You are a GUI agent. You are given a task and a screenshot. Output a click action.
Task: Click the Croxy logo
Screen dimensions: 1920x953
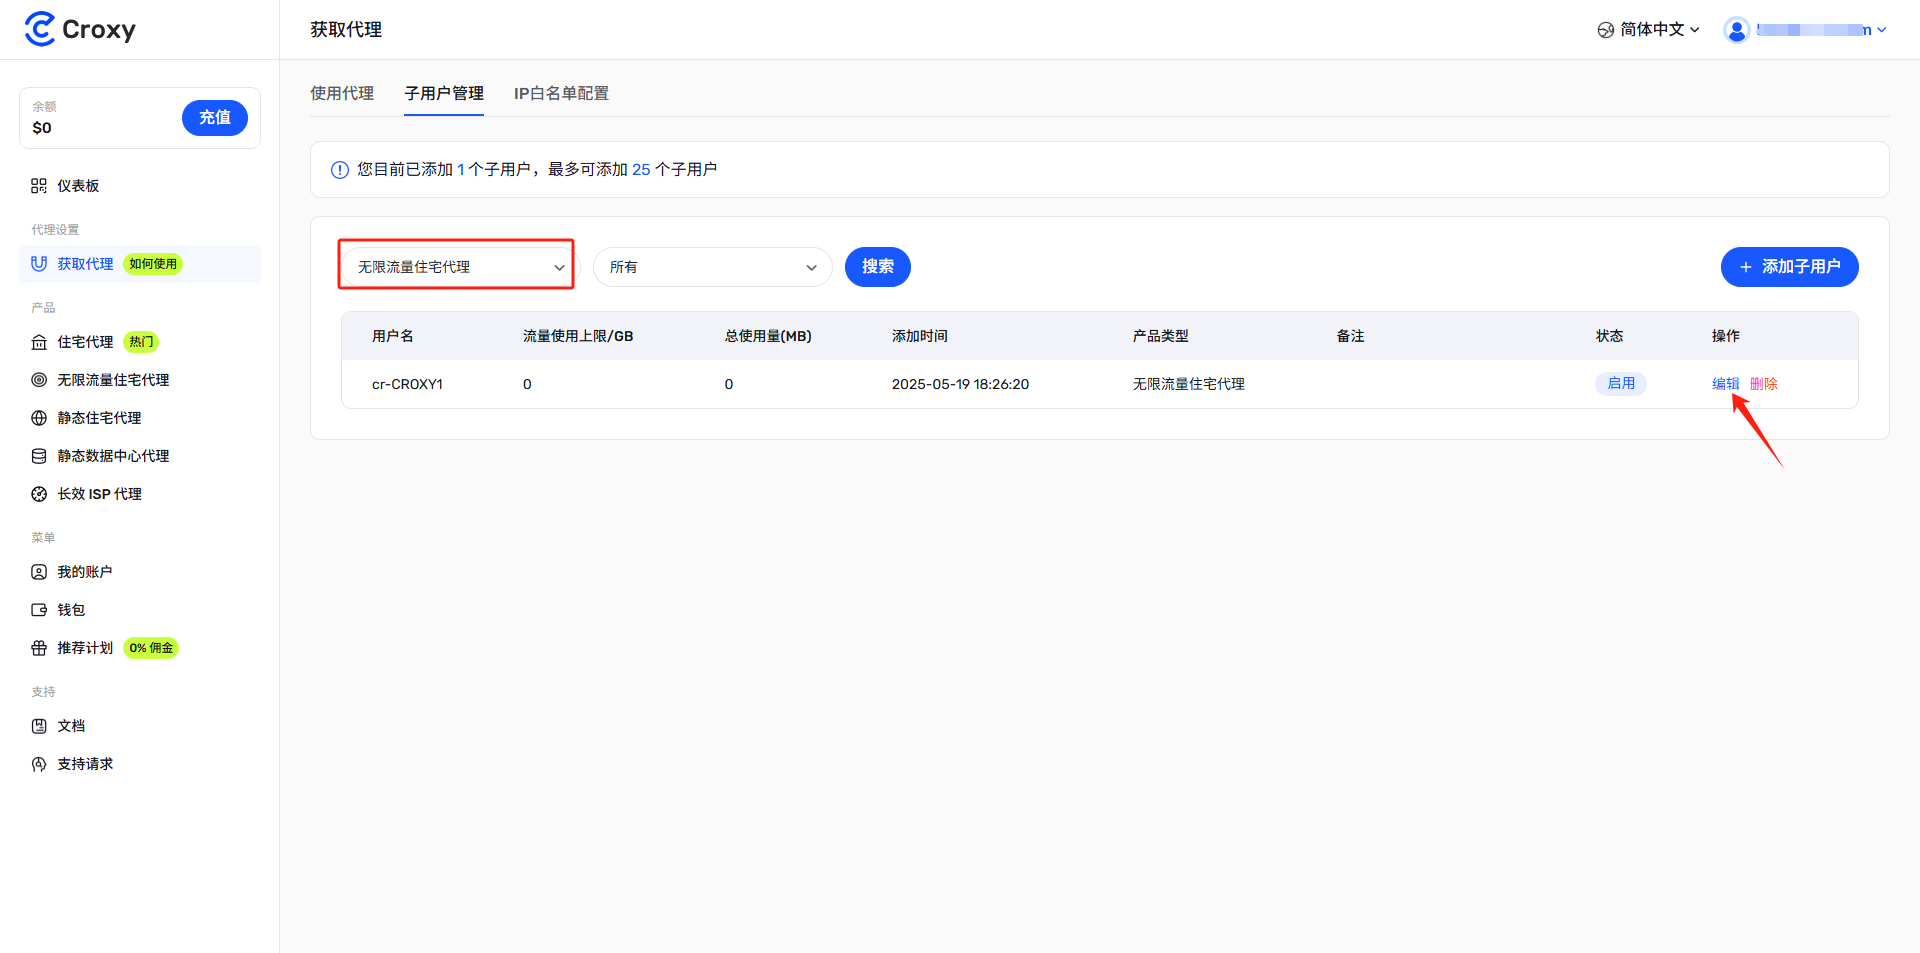(80, 29)
